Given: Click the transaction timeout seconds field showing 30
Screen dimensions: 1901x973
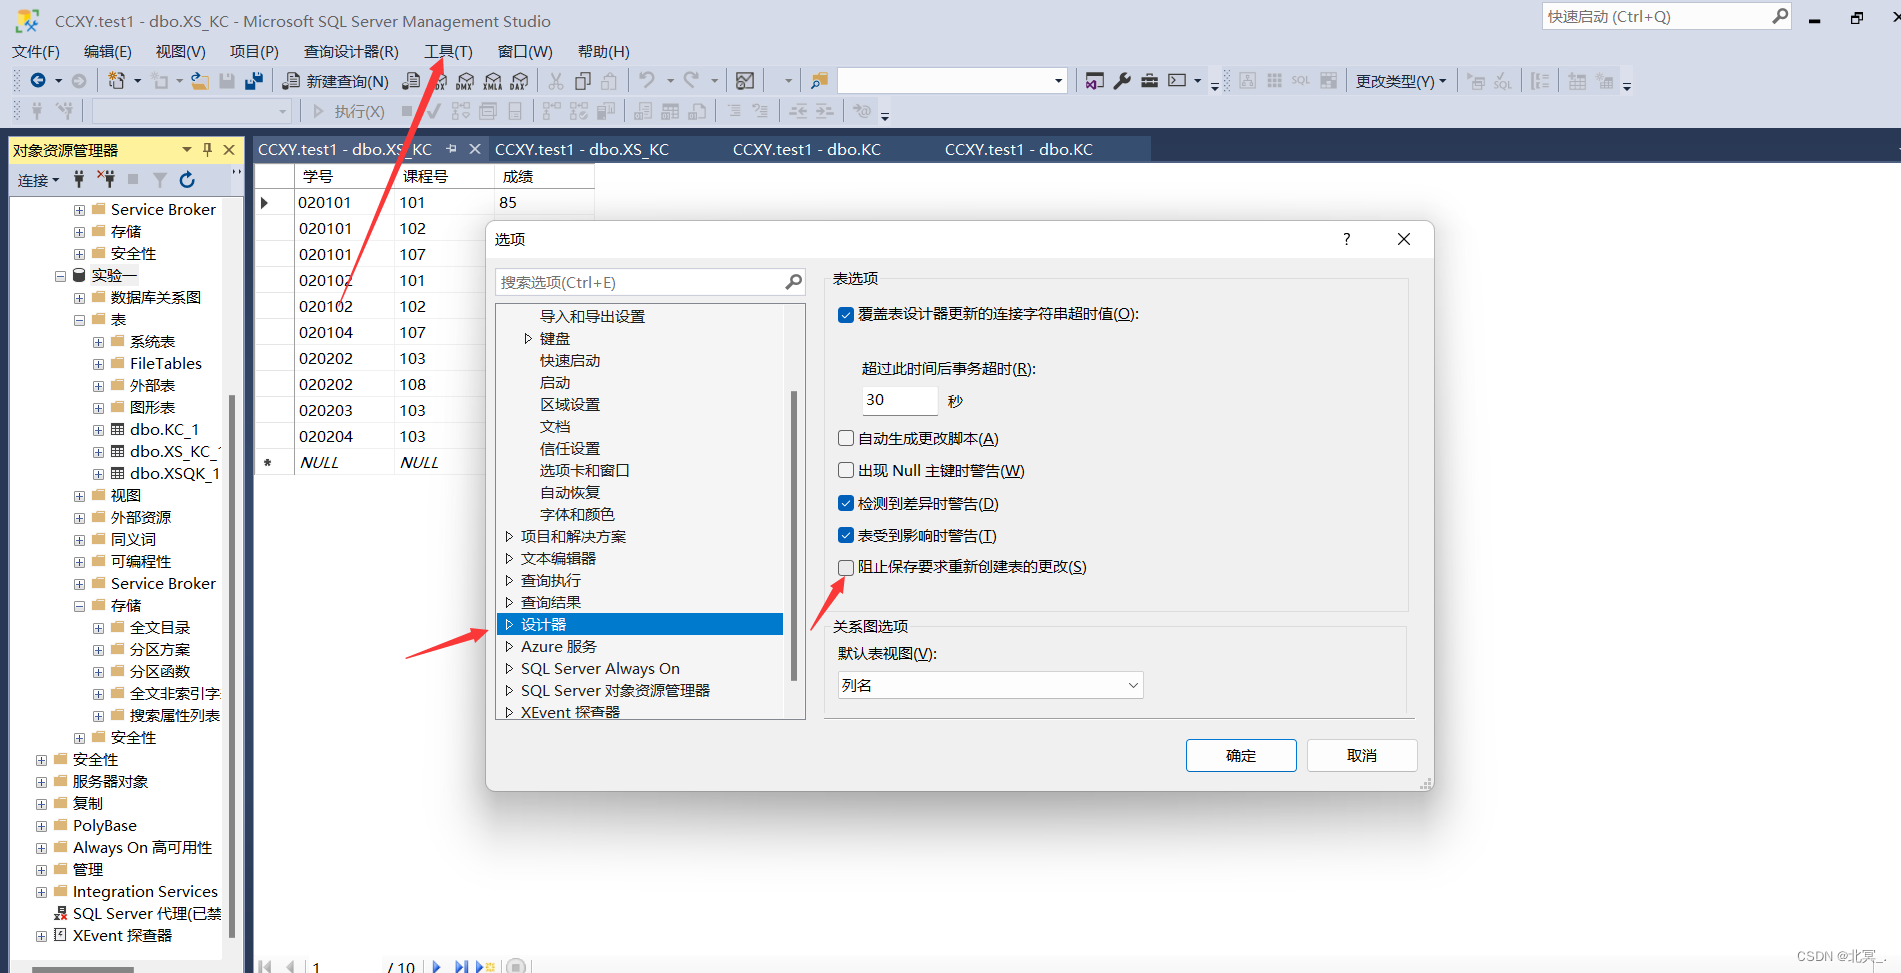Looking at the screenshot, I should [x=899, y=400].
